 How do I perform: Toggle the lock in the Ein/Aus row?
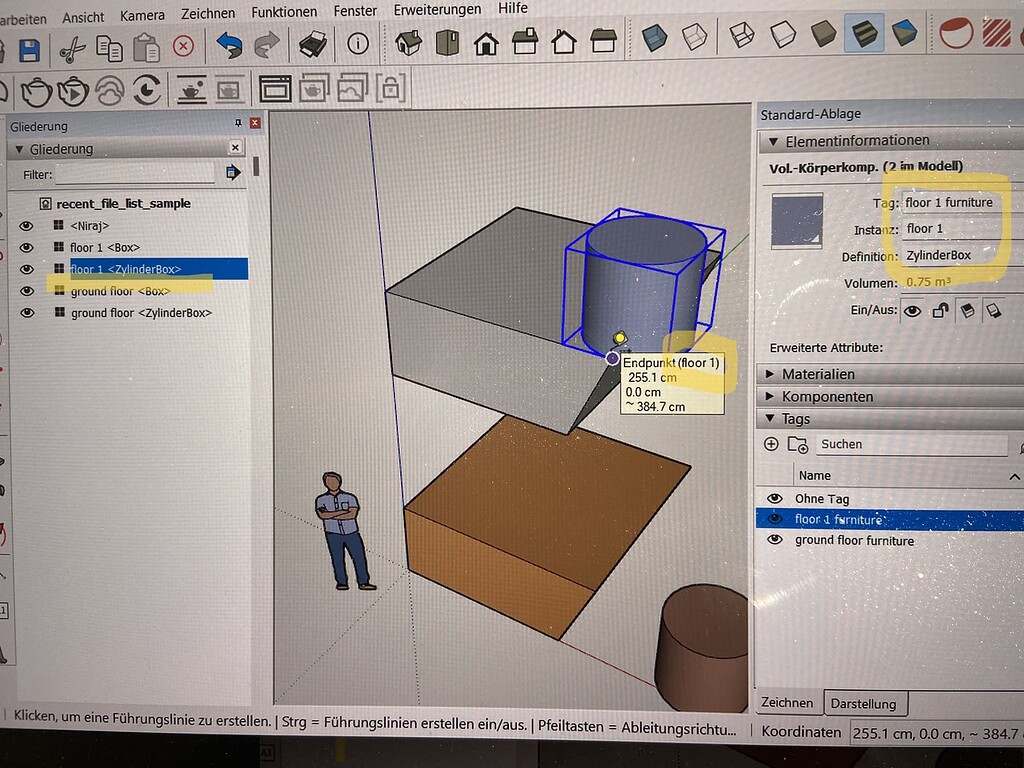938,311
